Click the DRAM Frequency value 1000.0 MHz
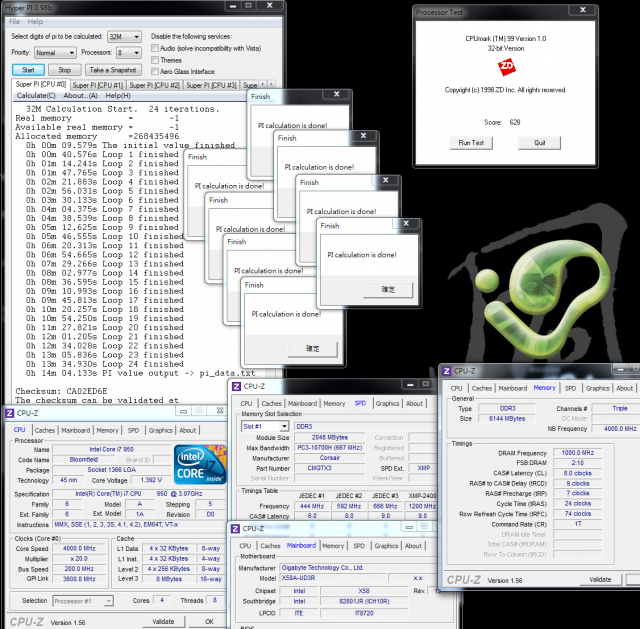Image resolution: width=640 pixels, height=629 pixels. click(x=578, y=453)
